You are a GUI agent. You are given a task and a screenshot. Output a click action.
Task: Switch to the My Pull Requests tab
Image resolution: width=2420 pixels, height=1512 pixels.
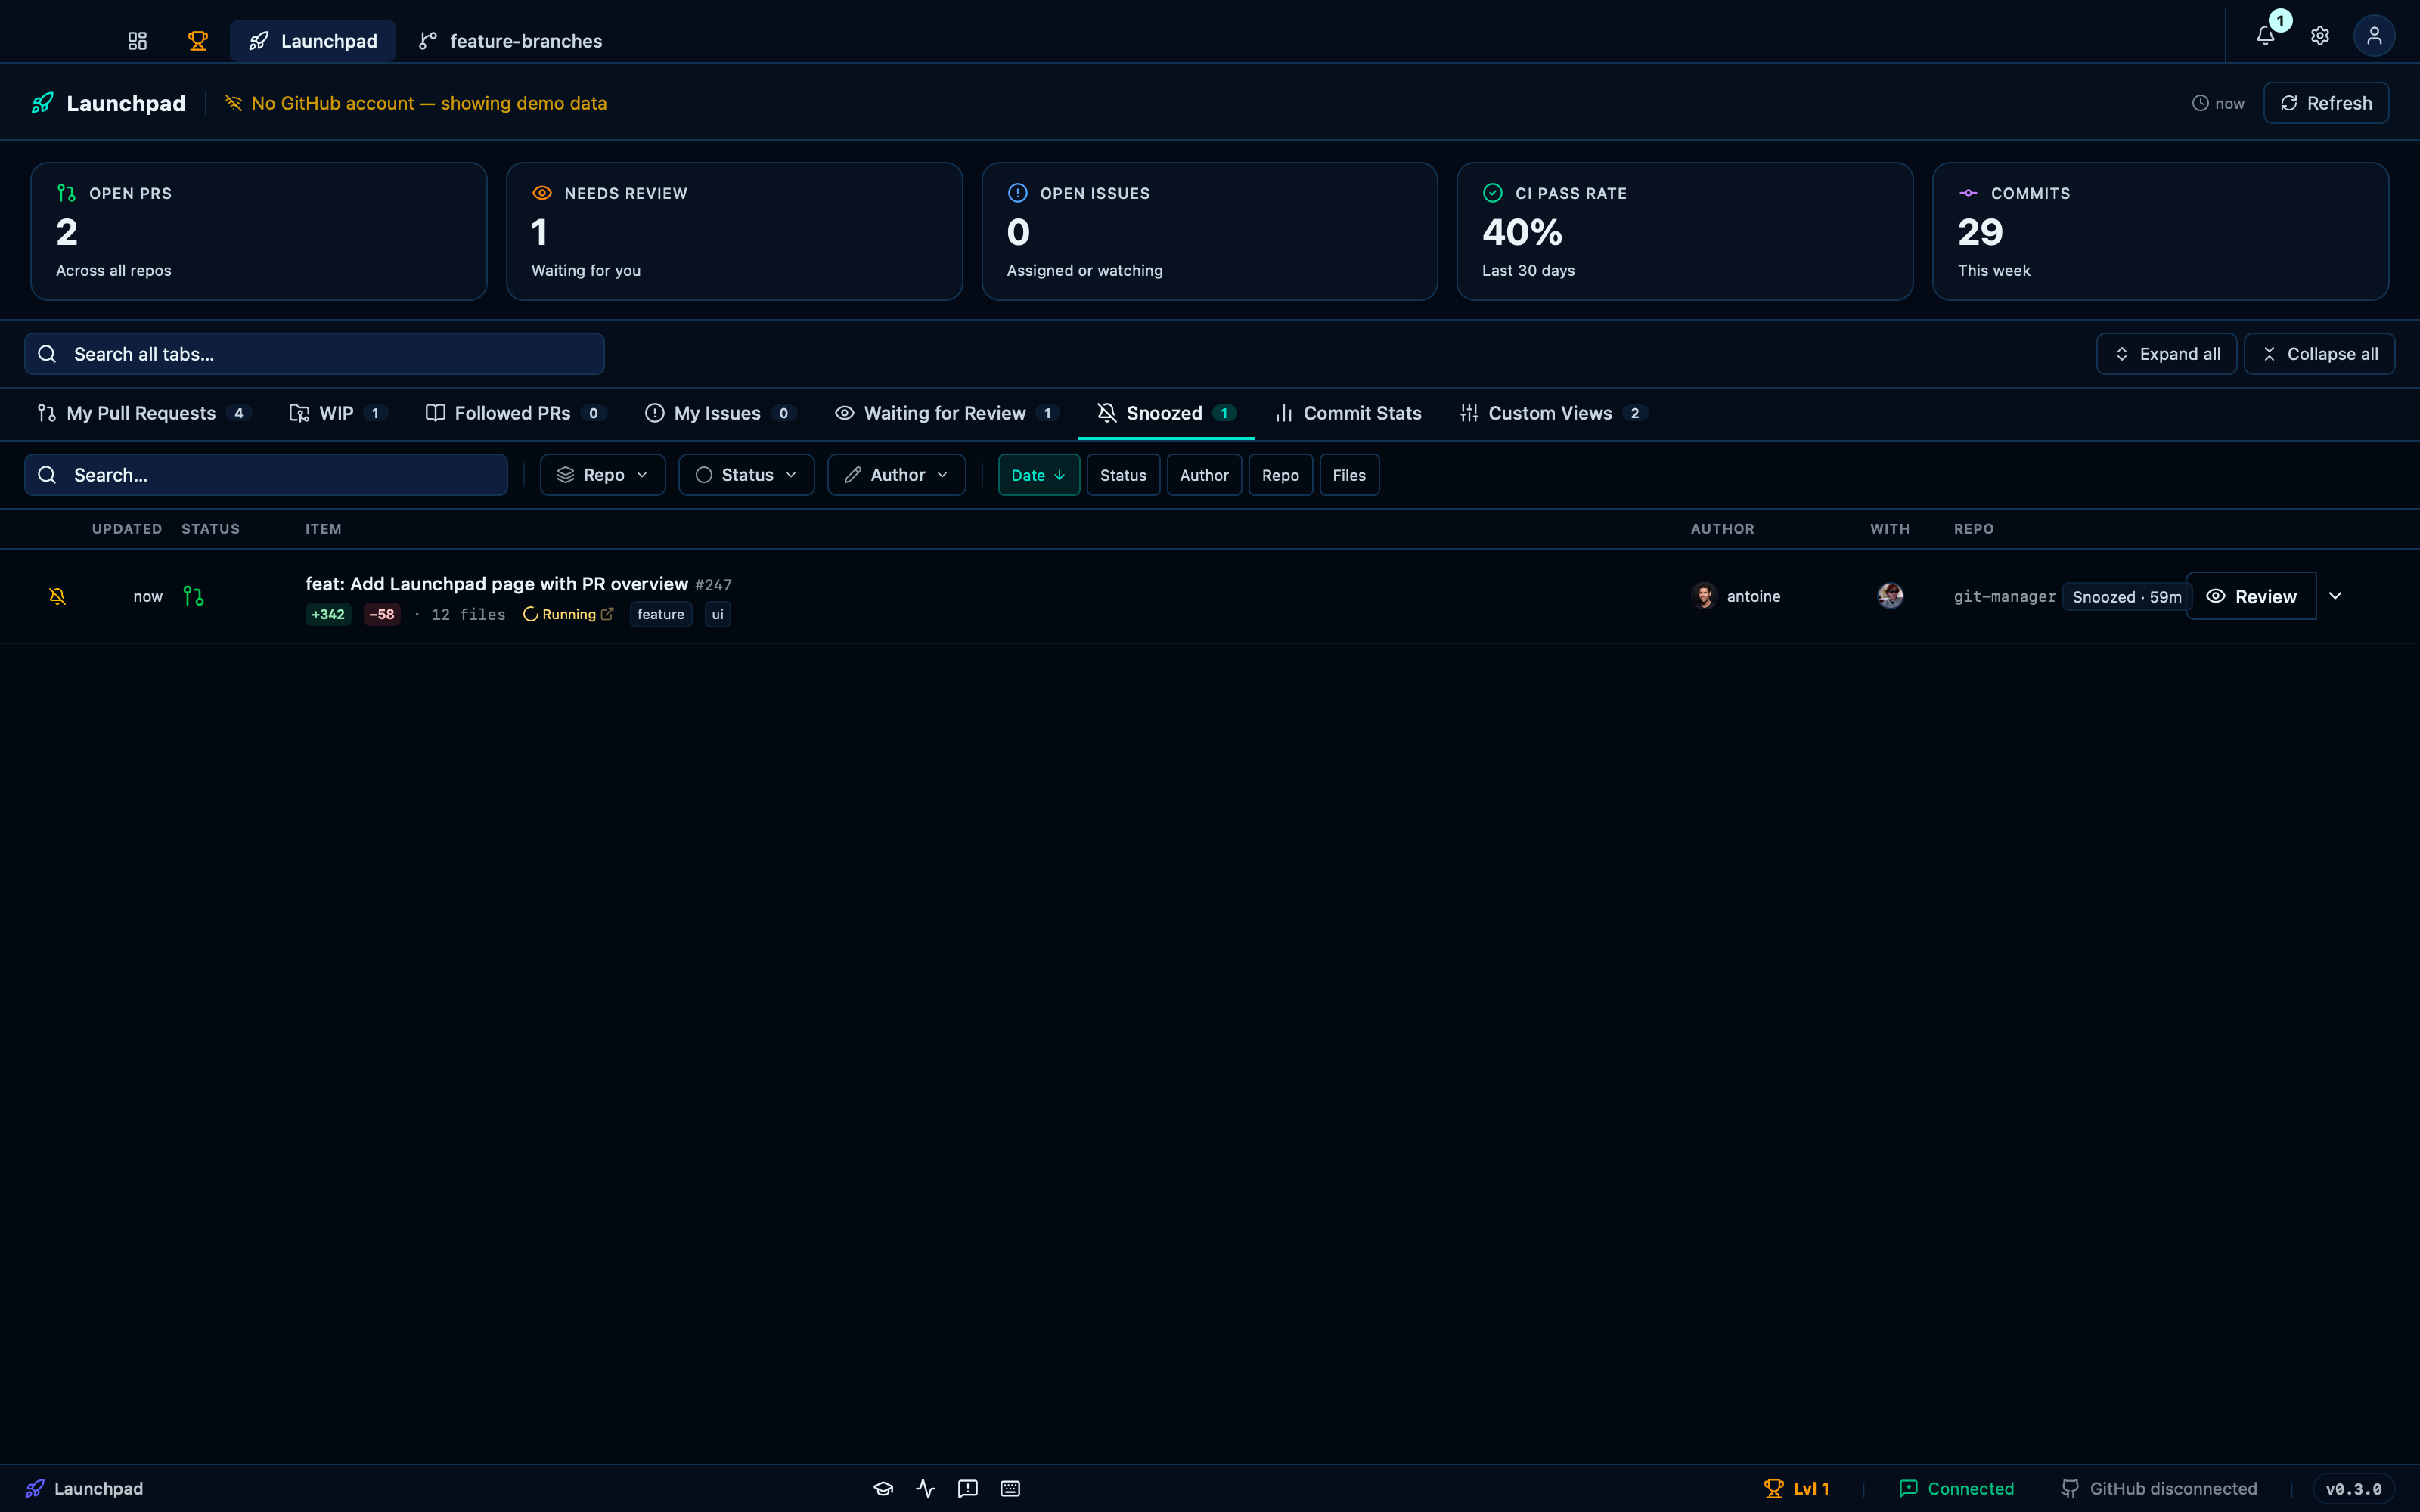pos(143,413)
